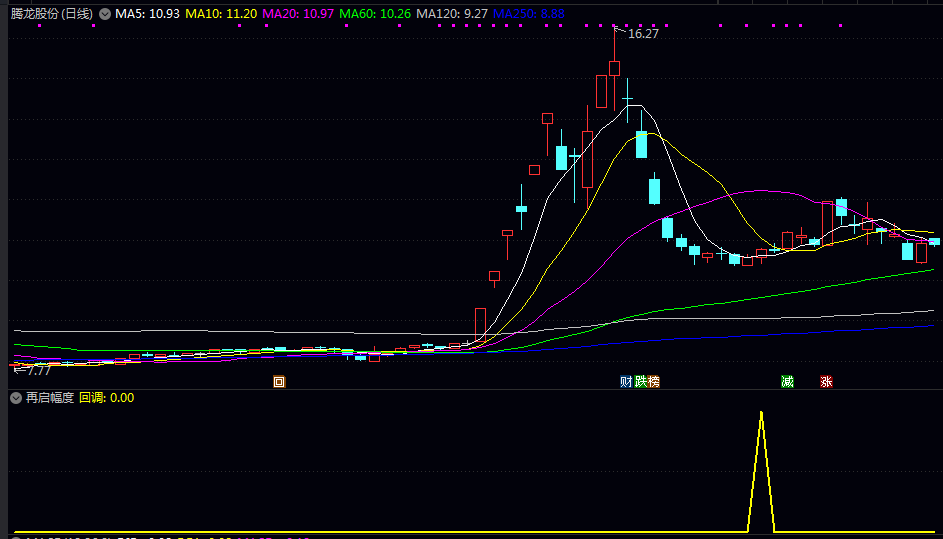The image size is (943, 539).
Task: Click the green 减 marker icon
Action: (787, 381)
